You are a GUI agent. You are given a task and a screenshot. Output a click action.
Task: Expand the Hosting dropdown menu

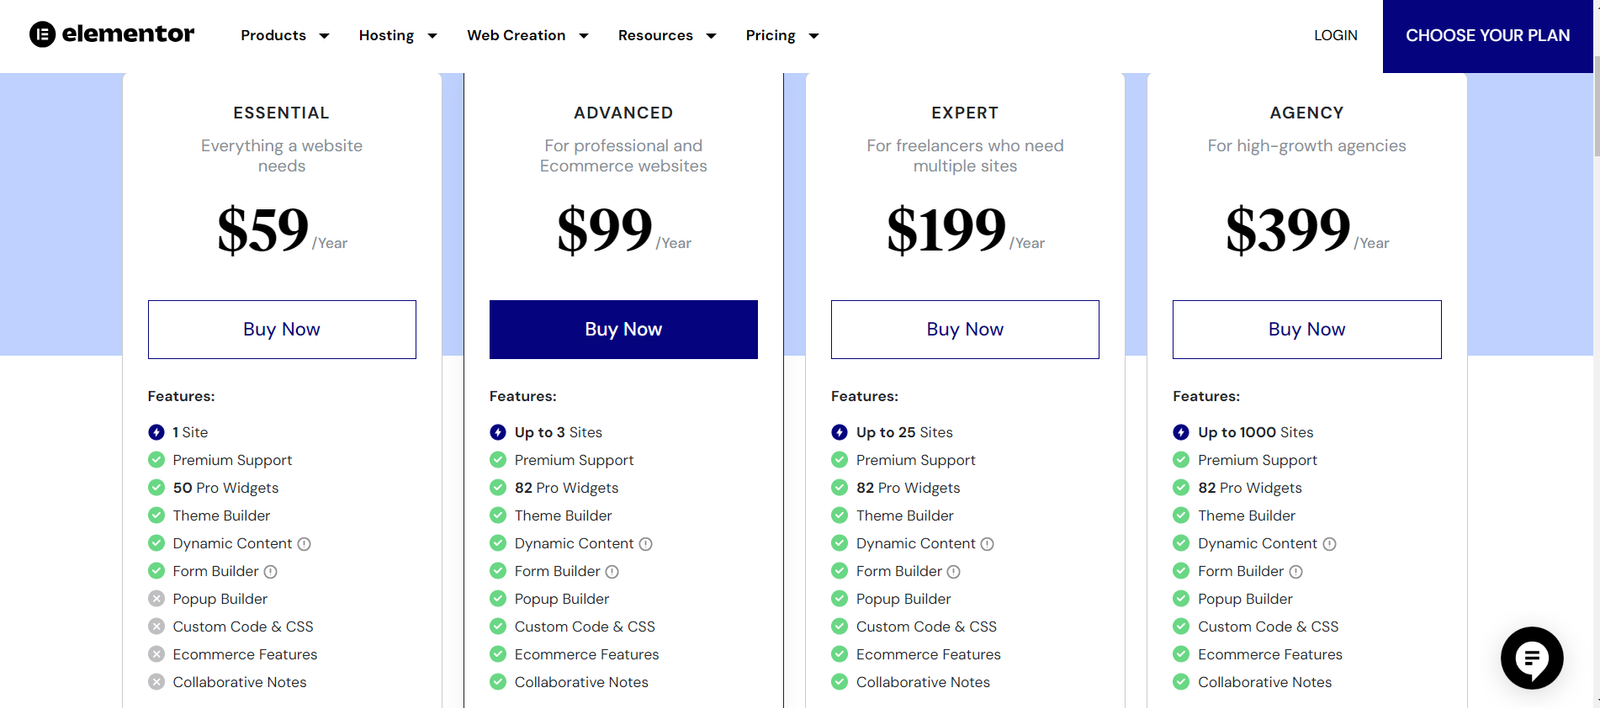point(398,35)
